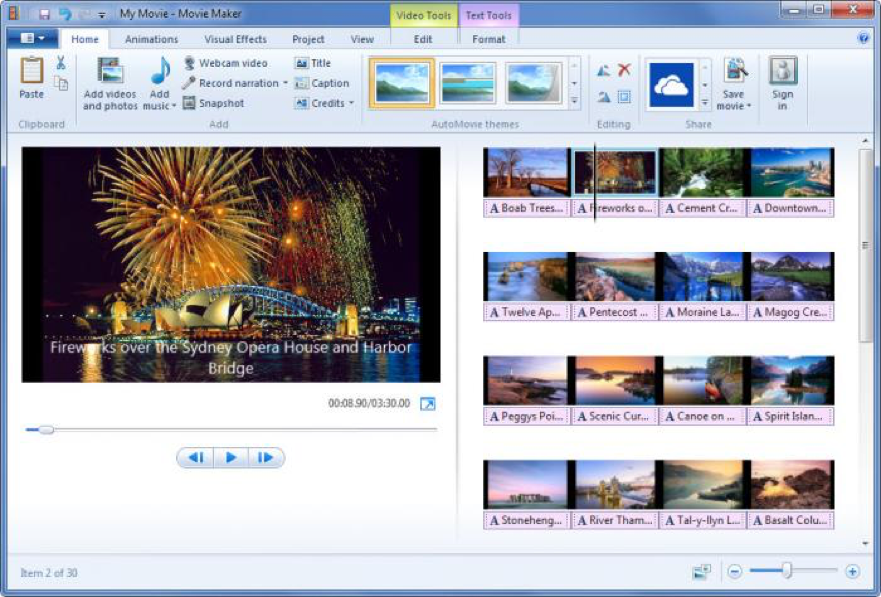Click the OneDrive cloud share icon
Screen dimensions: 881x597
671,85
